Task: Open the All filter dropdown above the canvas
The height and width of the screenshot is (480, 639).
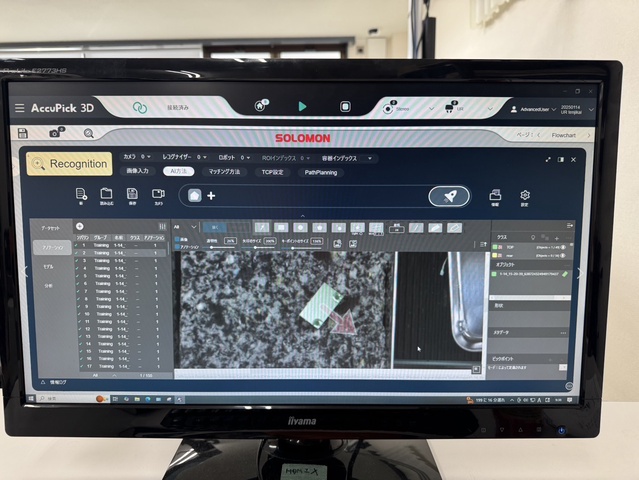Action: [x=185, y=227]
